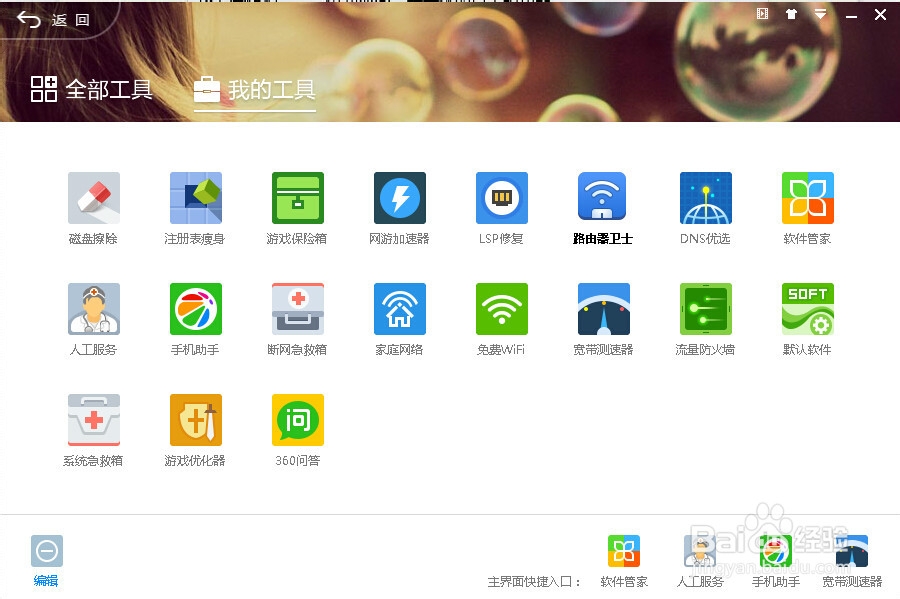Go back with the 返回 button
The height and width of the screenshot is (599, 900).
[53, 20]
